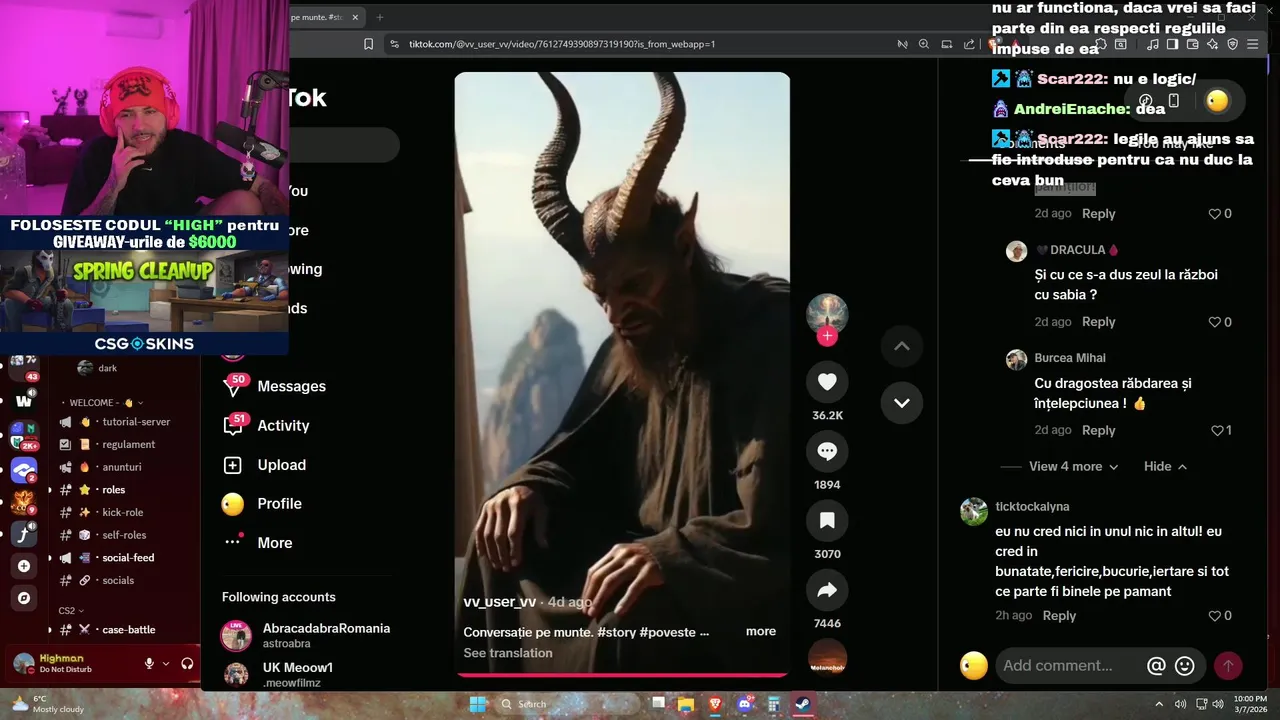Select Discord self-roles channel
The image size is (1280, 720).
[125, 535]
